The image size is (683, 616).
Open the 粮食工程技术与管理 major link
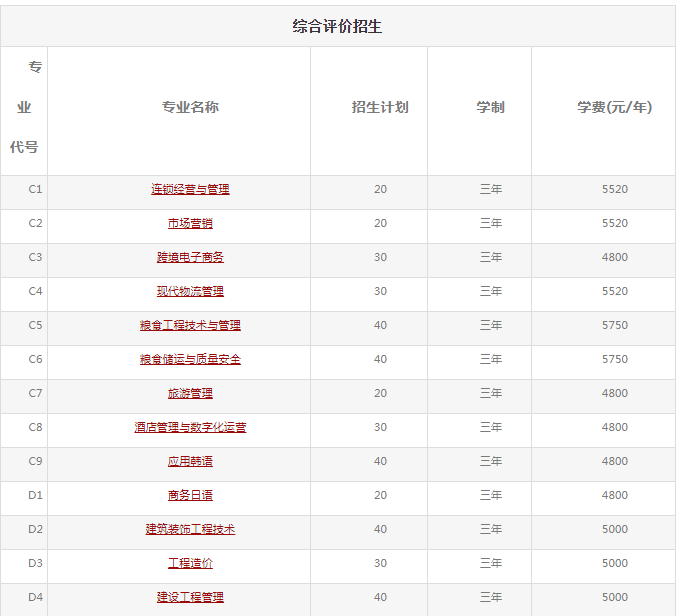(190, 325)
